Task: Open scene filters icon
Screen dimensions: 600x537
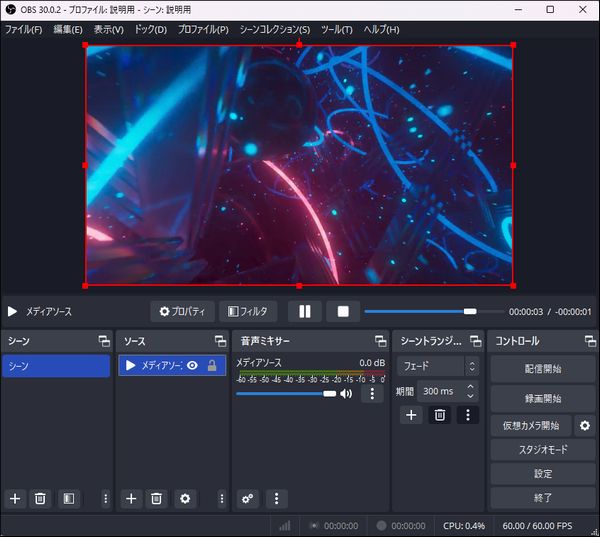Action: click(x=69, y=499)
